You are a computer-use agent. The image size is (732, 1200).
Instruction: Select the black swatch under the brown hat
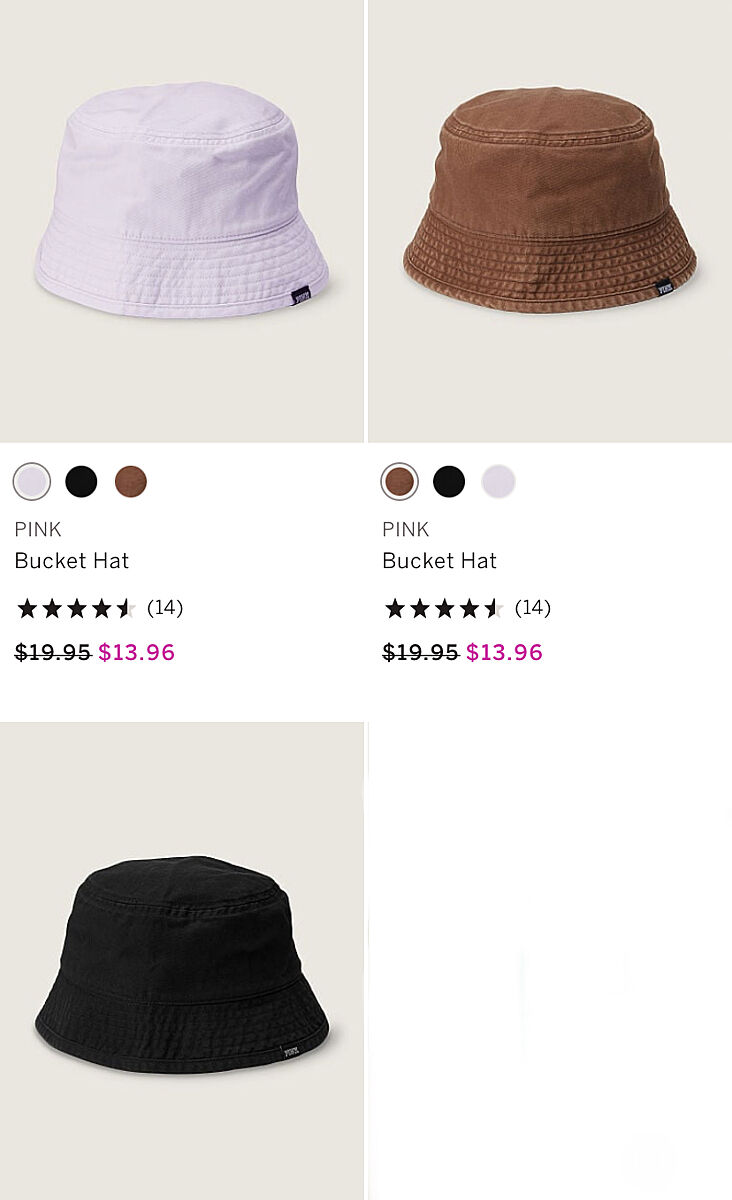click(x=449, y=482)
